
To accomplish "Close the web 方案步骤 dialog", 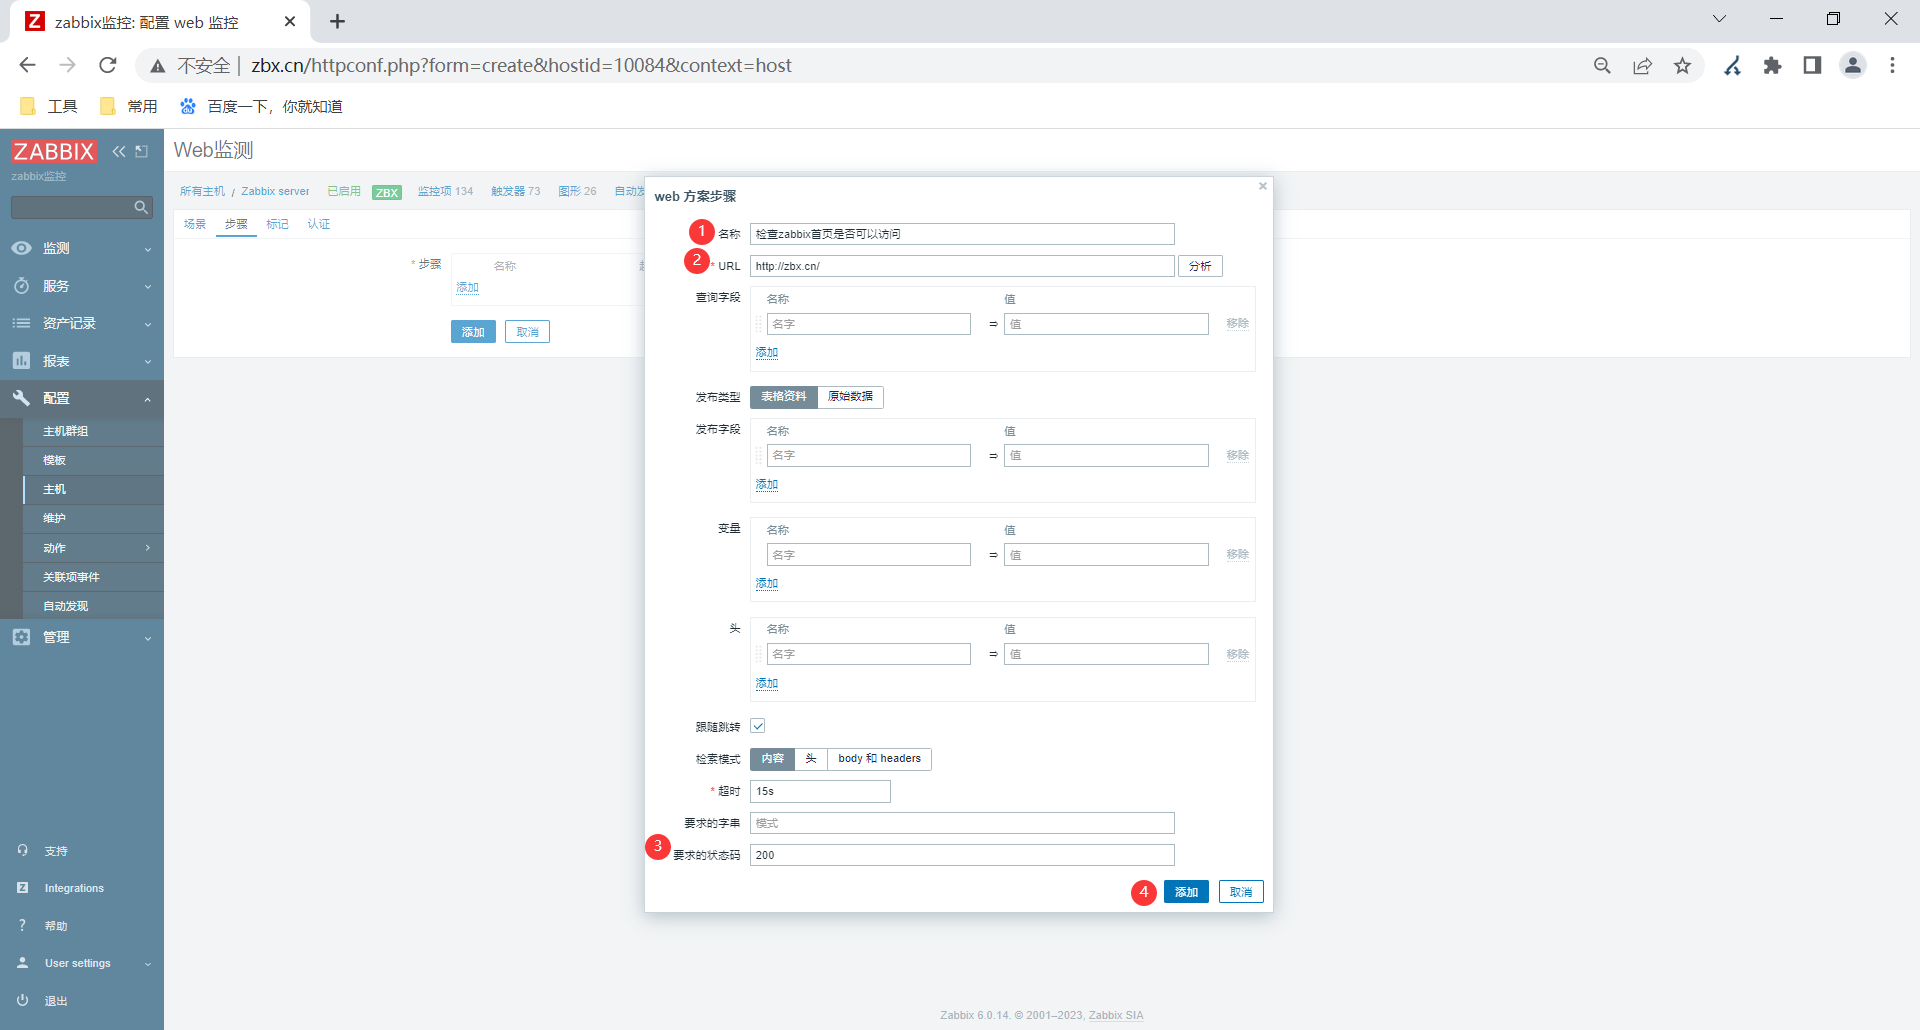I will click(x=1263, y=186).
